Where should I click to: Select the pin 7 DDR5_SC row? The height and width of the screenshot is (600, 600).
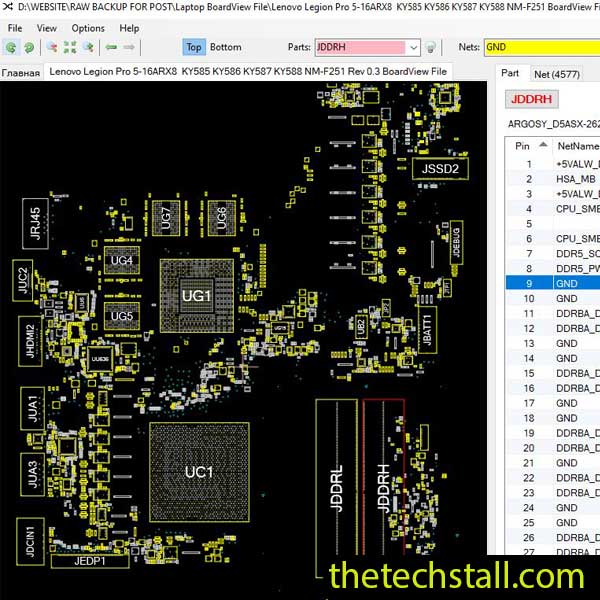(x=553, y=254)
